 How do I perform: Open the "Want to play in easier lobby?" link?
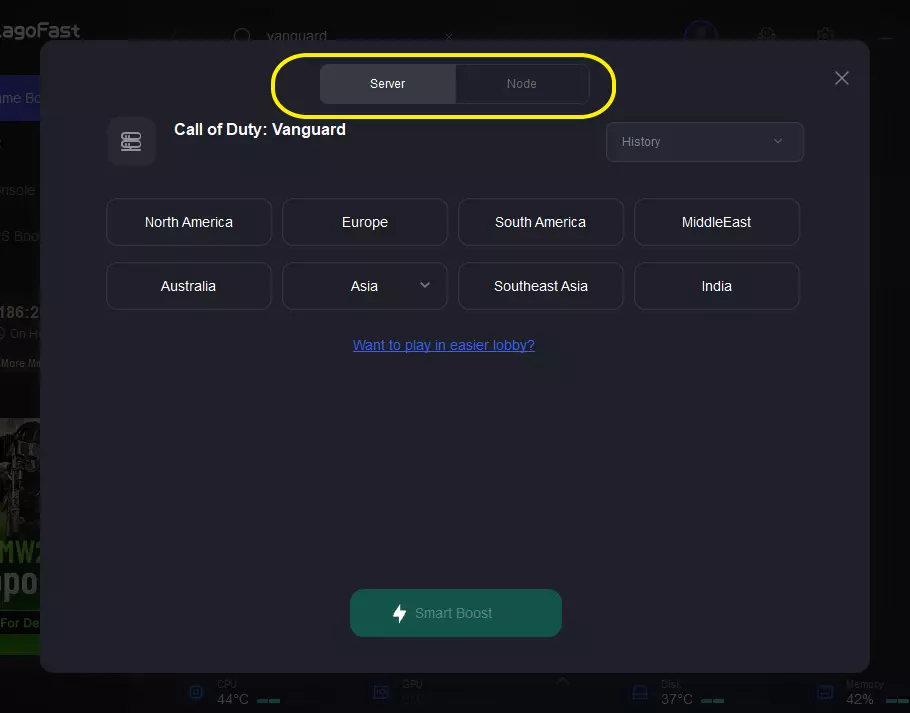pos(443,345)
